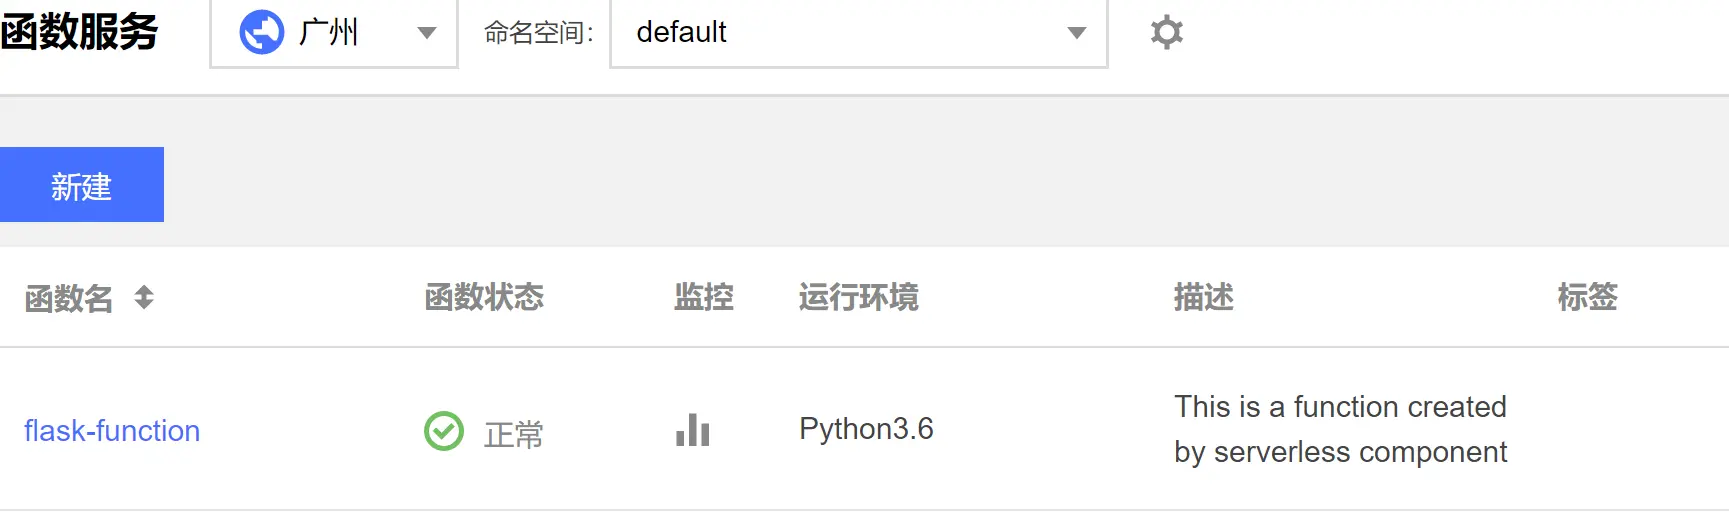Click the serverless component description text

pyautogui.click(x=1341, y=429)
